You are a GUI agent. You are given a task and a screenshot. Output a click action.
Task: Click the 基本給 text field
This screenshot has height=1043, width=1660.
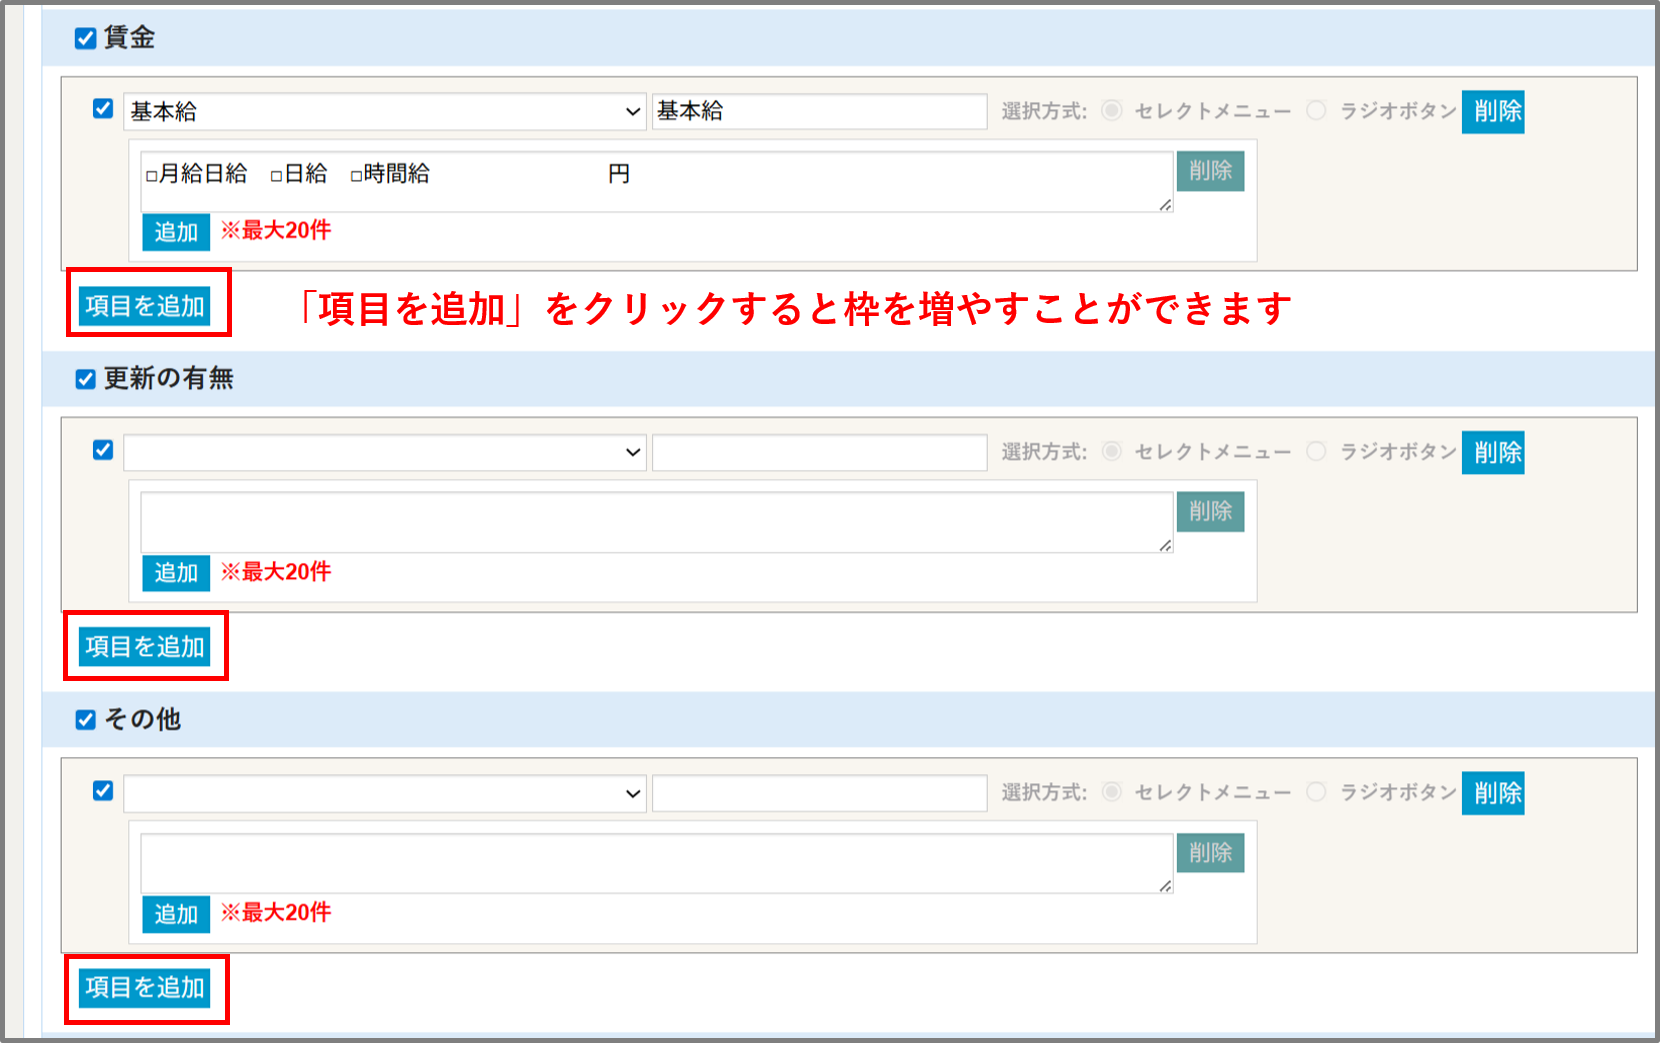820,112
